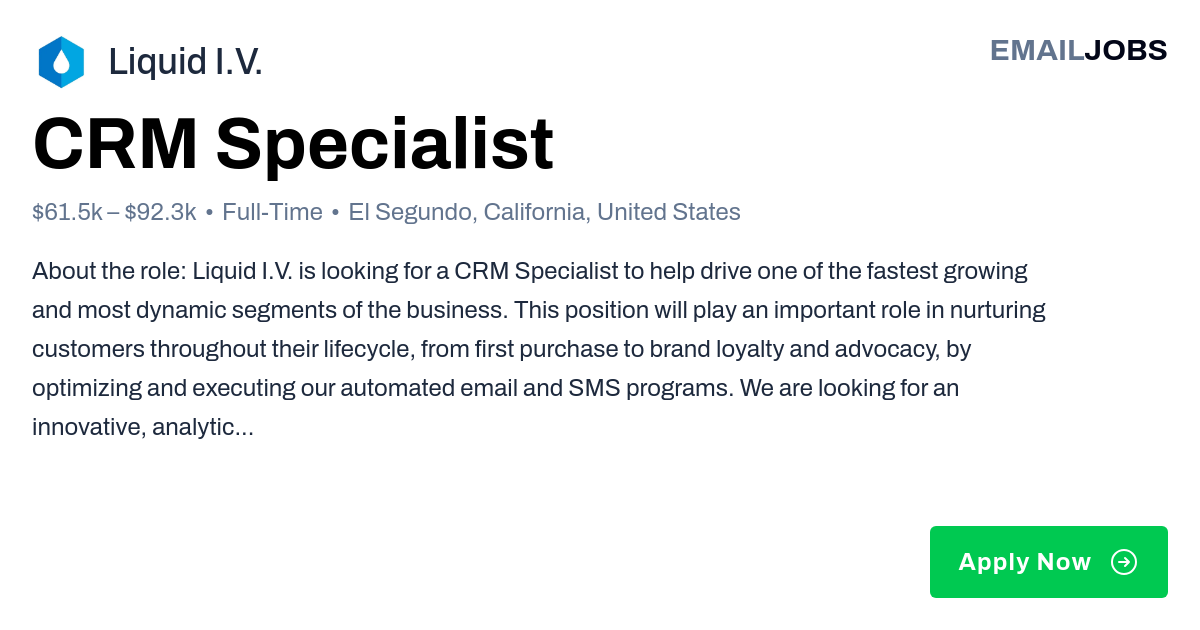
Task: Click the El Segundo, California location text
Action: [467, 212]
